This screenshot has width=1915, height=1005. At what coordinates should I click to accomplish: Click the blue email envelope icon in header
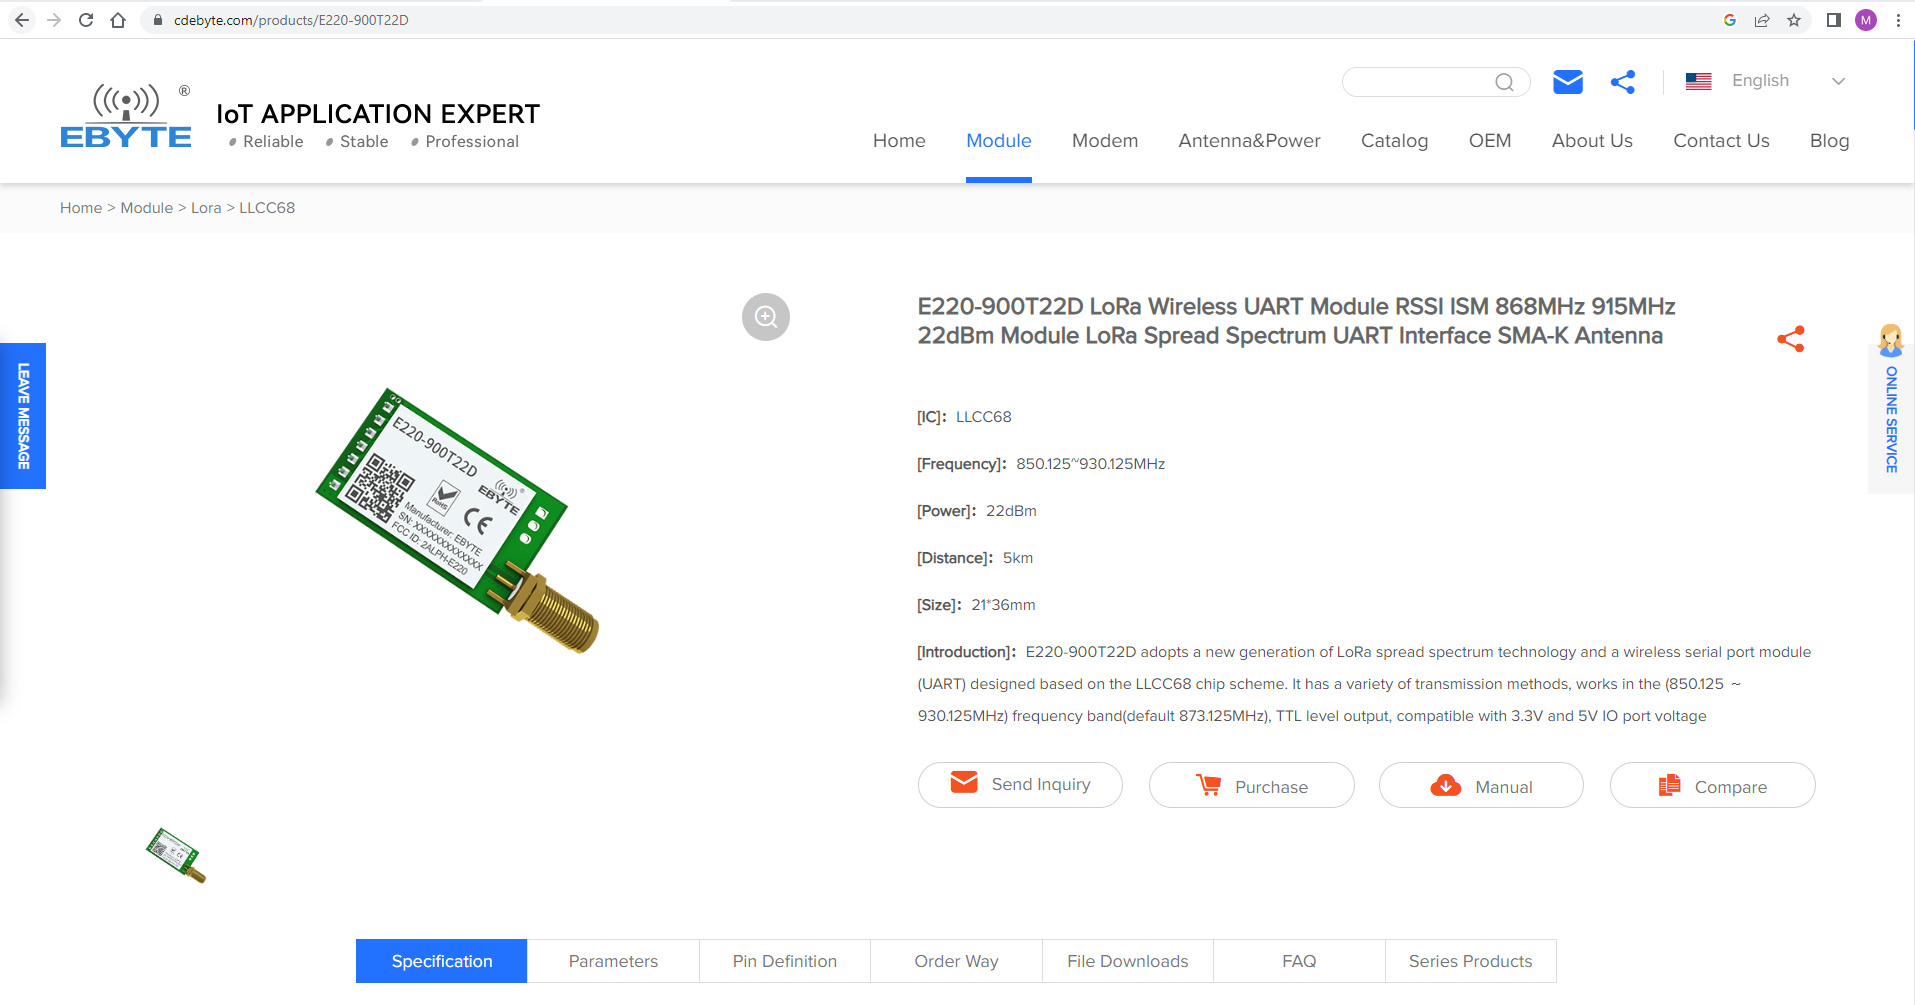click(x=1567, y=82)
